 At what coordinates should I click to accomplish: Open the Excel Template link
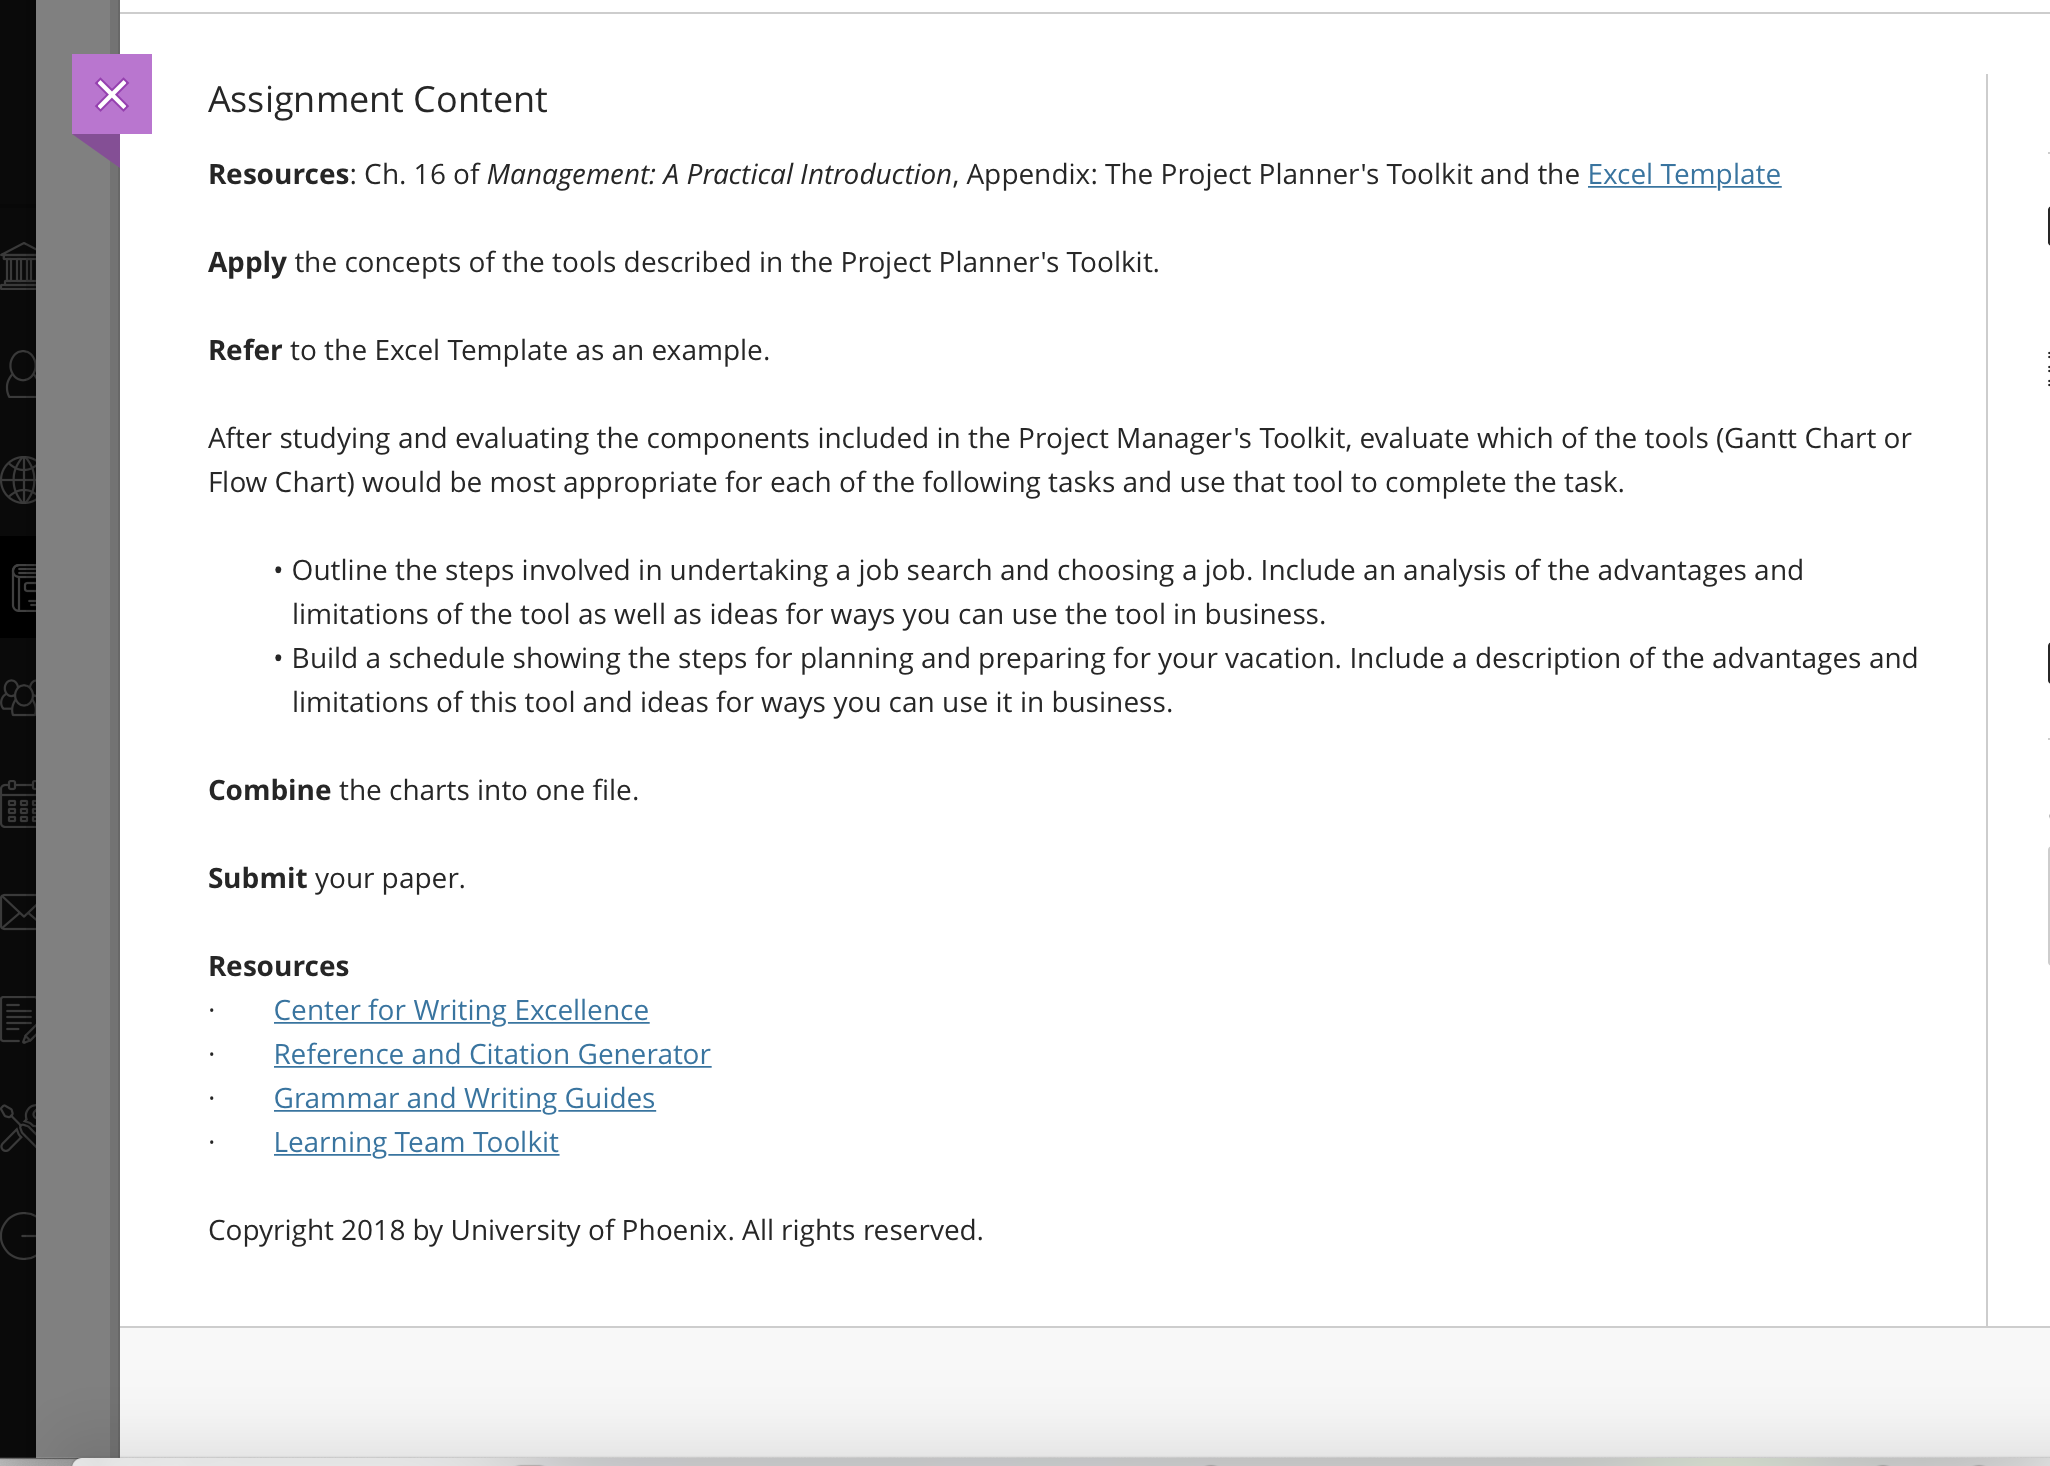tap(1684, 174)
